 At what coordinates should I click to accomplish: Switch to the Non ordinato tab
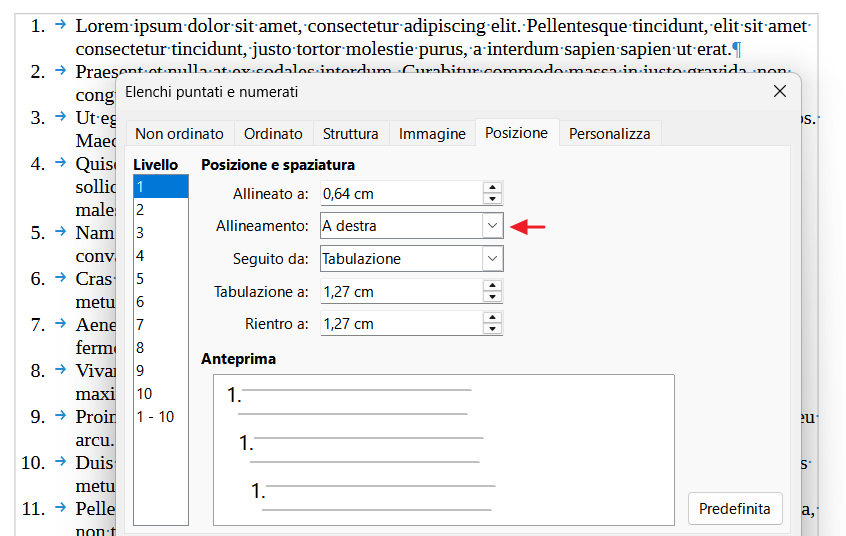pyautogui.click(x=180, y=133)
